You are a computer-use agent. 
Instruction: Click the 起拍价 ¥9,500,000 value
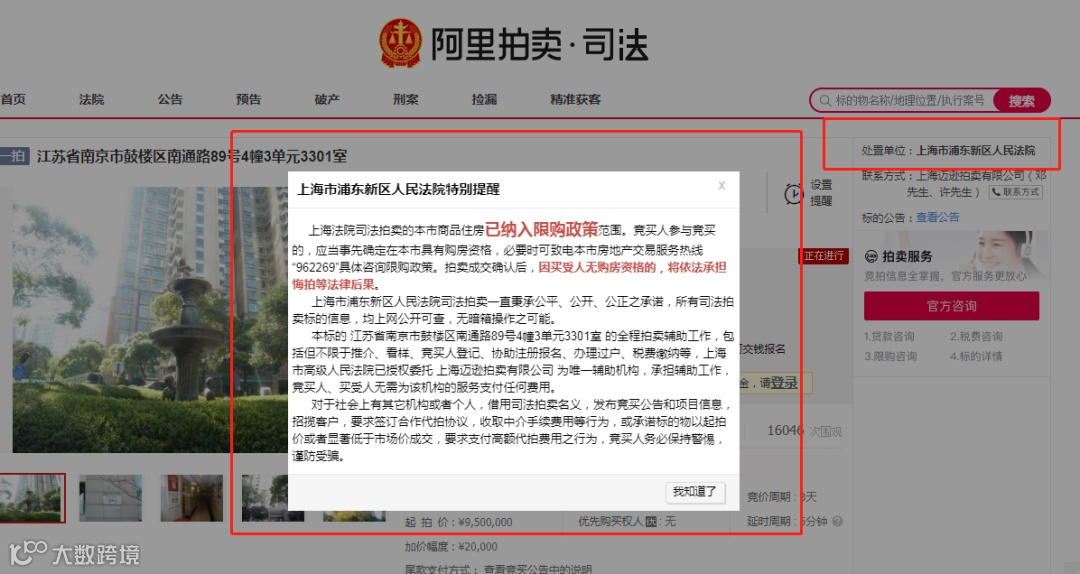pyautogui.click(x=485, y=522)
